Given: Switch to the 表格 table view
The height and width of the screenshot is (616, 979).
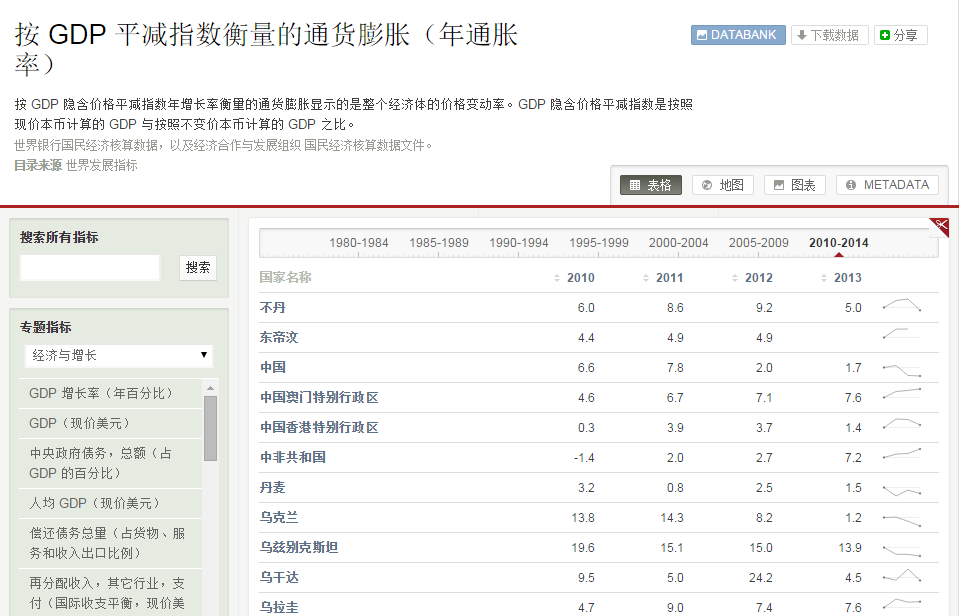Looking at the screenshot, I should tap(651, 185).
